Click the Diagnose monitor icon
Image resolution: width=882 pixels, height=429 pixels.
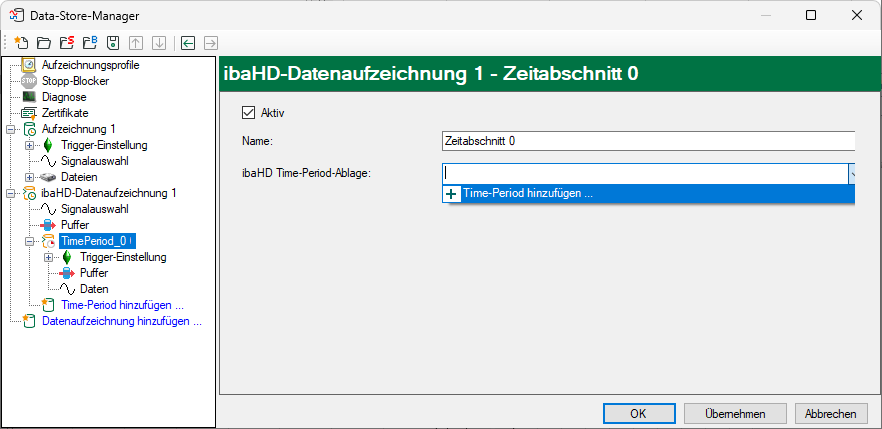coord(29,97)
